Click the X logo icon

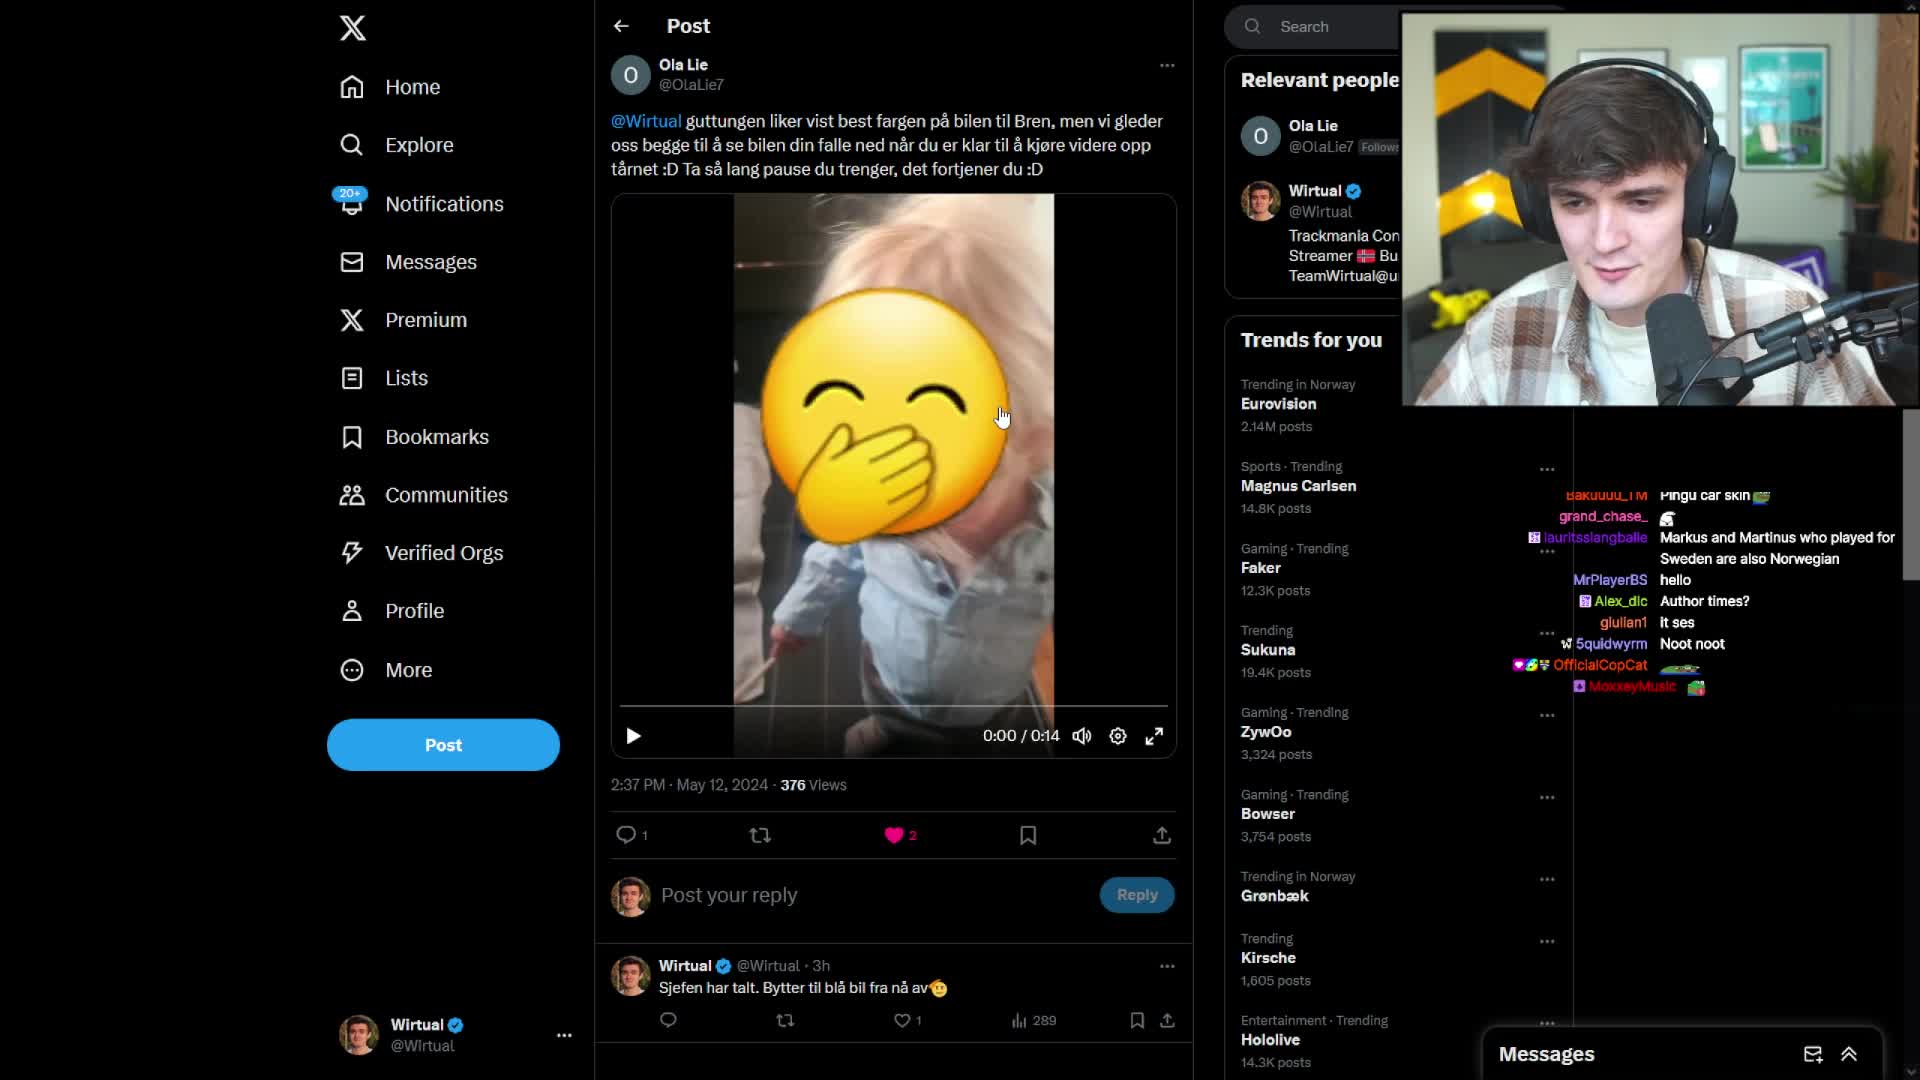352,28
